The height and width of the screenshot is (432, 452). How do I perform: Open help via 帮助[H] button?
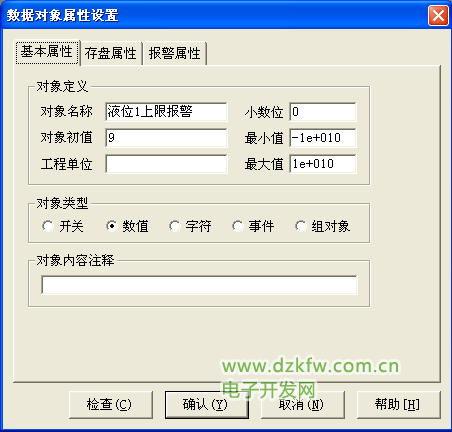click(x=399, y=405)
